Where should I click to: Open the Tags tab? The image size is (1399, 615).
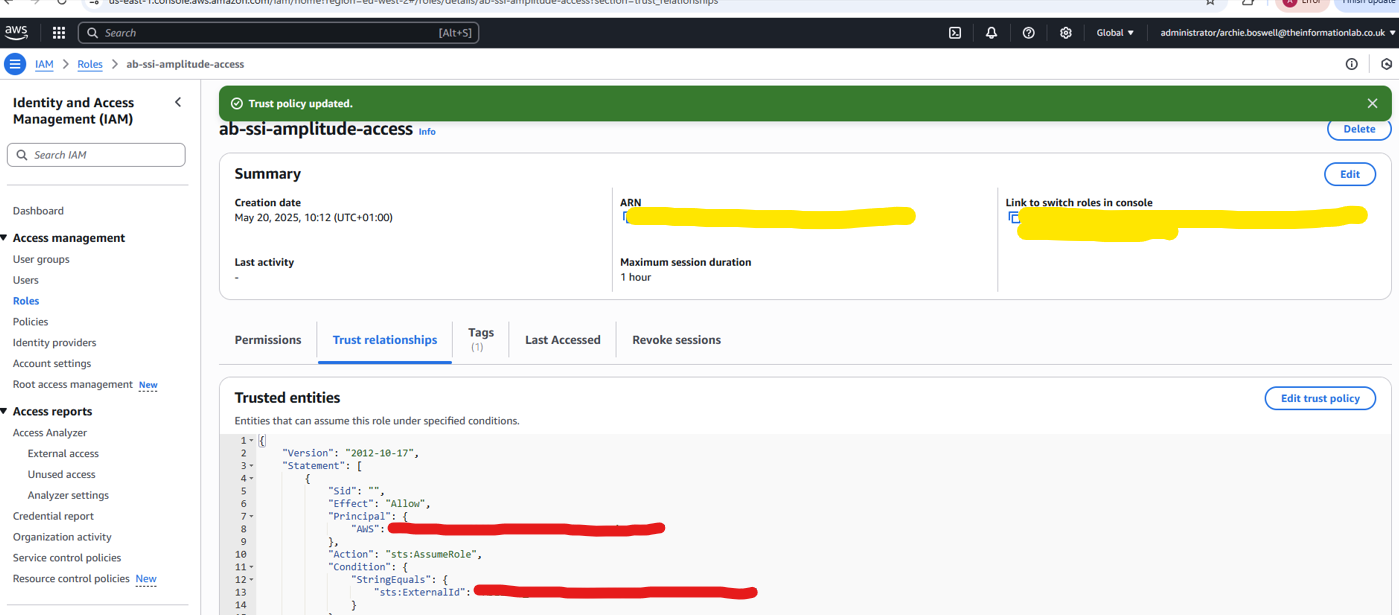click(x=481, y=339)
